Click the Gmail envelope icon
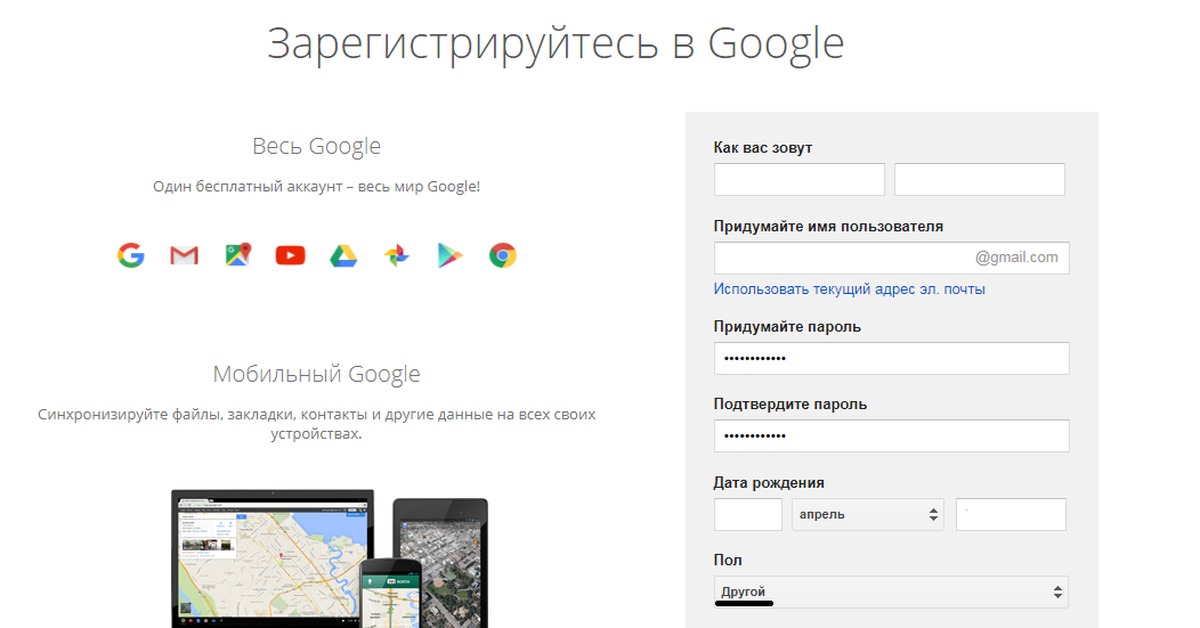This screenshot has width=1200, height=628. [184, 256]
